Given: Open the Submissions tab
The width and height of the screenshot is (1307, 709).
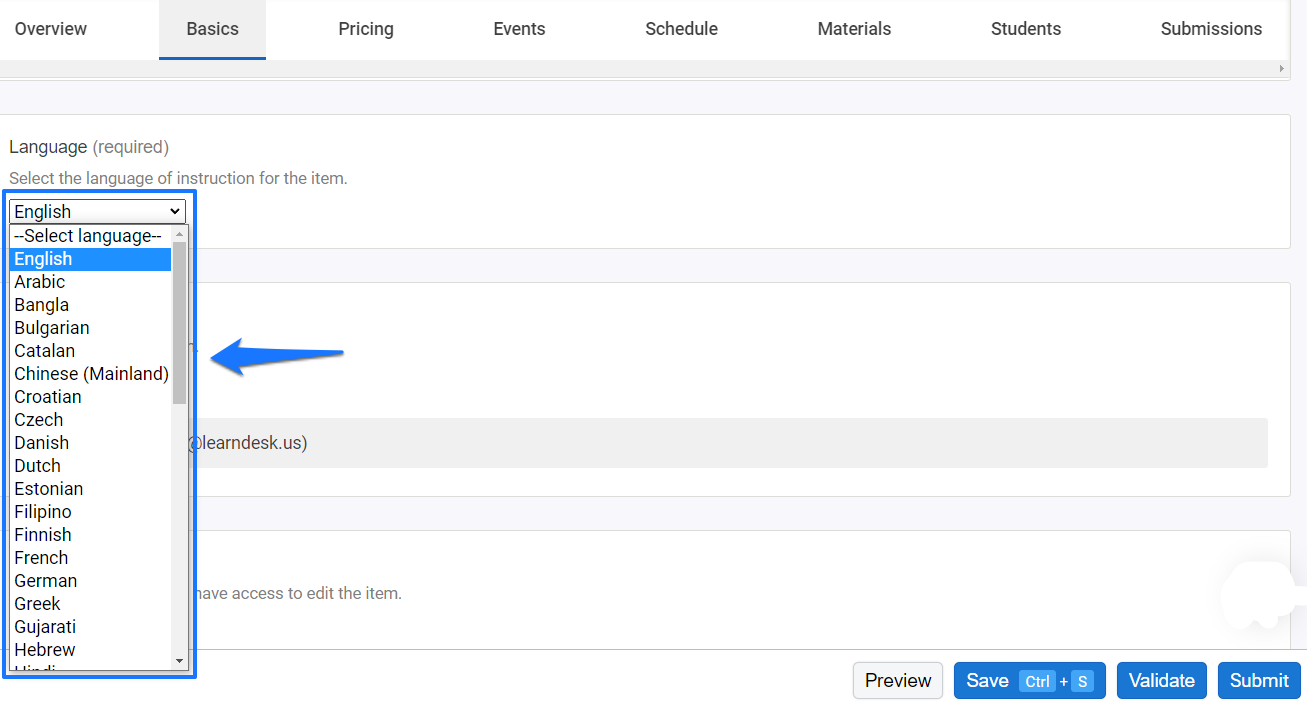Looking at the screenshot, I should coord(1211,29).
